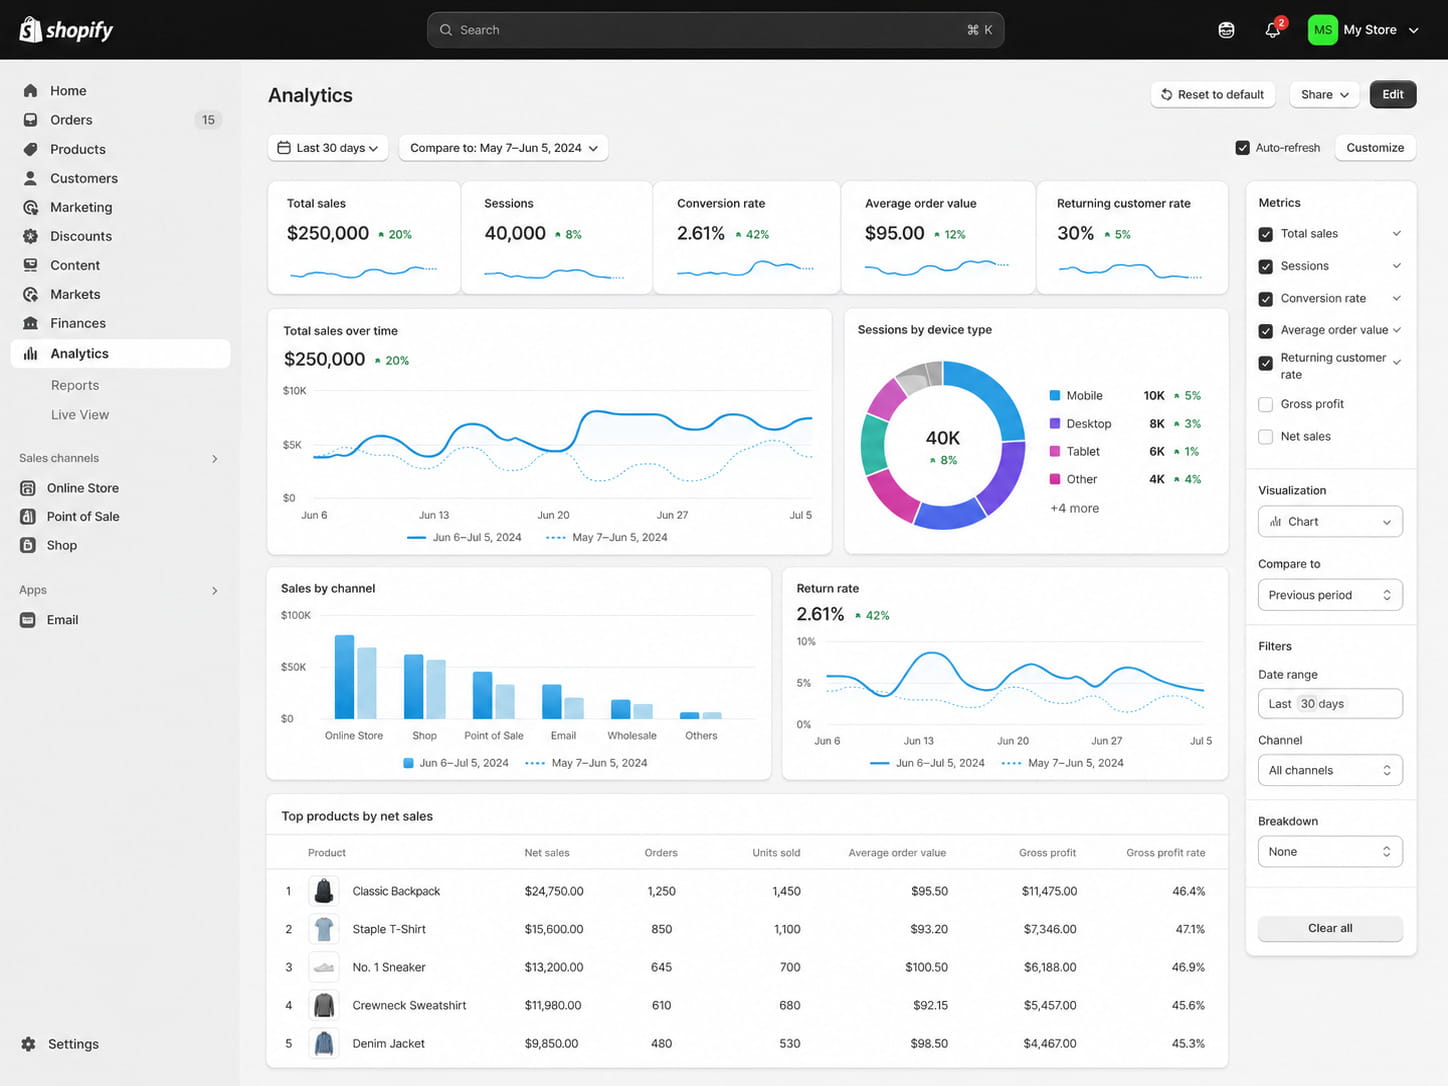
Task: Open the notifications bell
Action: click(1272, 30)
